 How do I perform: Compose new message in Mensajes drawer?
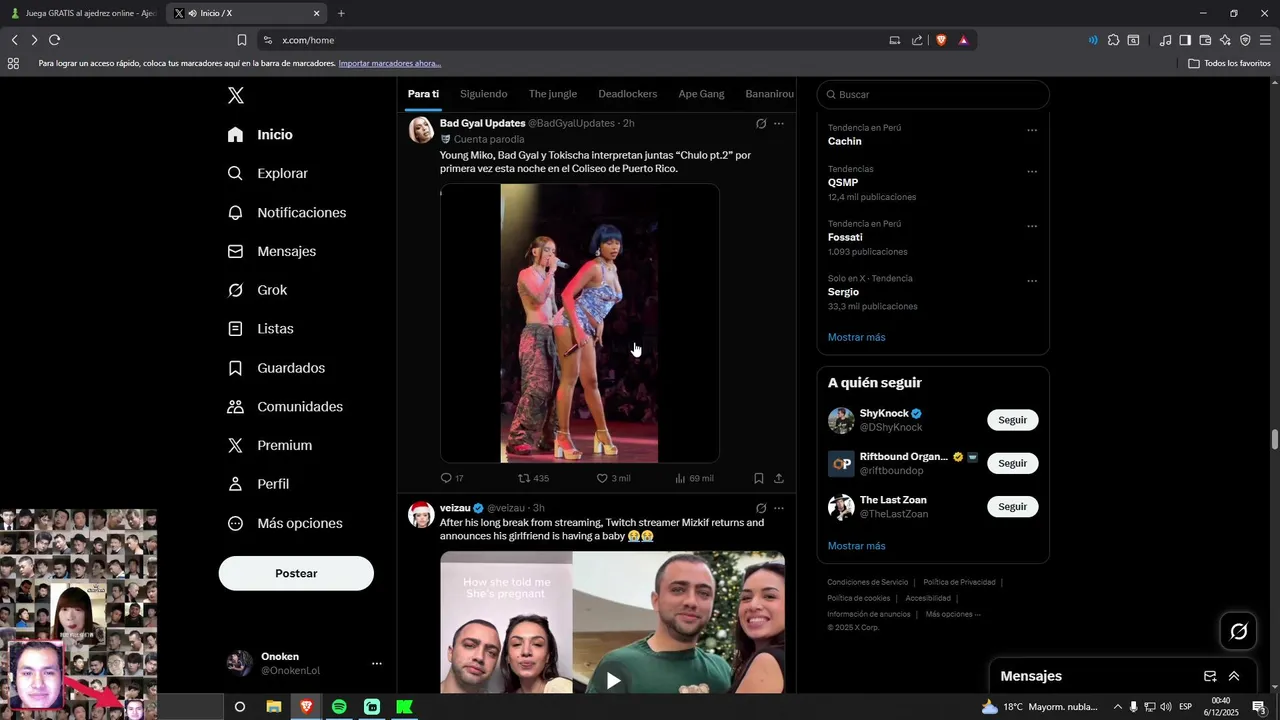1210,676
